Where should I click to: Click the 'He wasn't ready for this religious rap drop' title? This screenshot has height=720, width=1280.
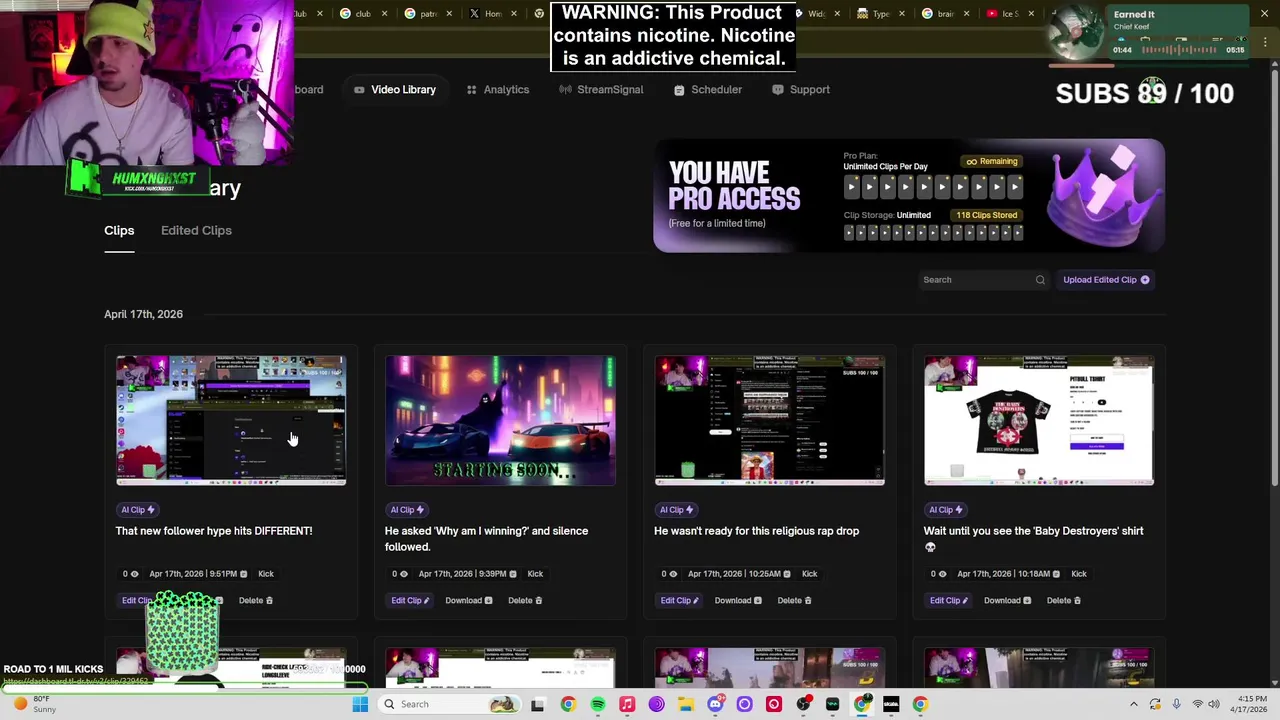point(756,531)
